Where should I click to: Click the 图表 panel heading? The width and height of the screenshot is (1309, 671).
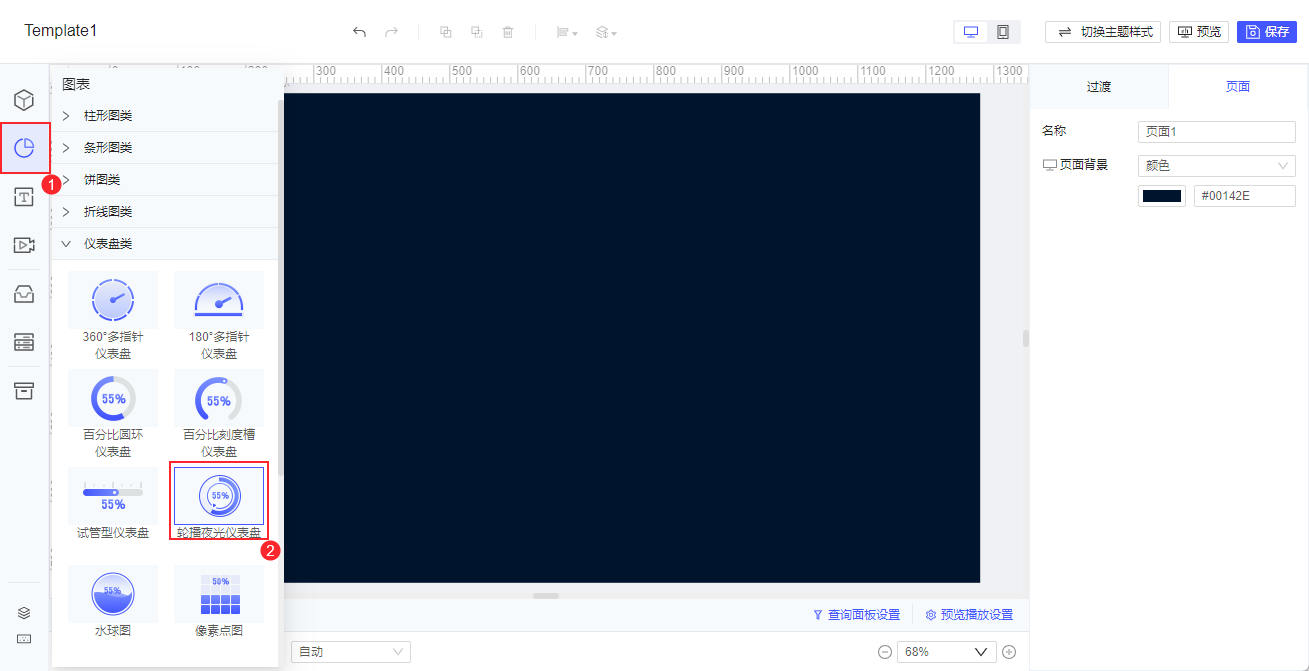(76, 85)
